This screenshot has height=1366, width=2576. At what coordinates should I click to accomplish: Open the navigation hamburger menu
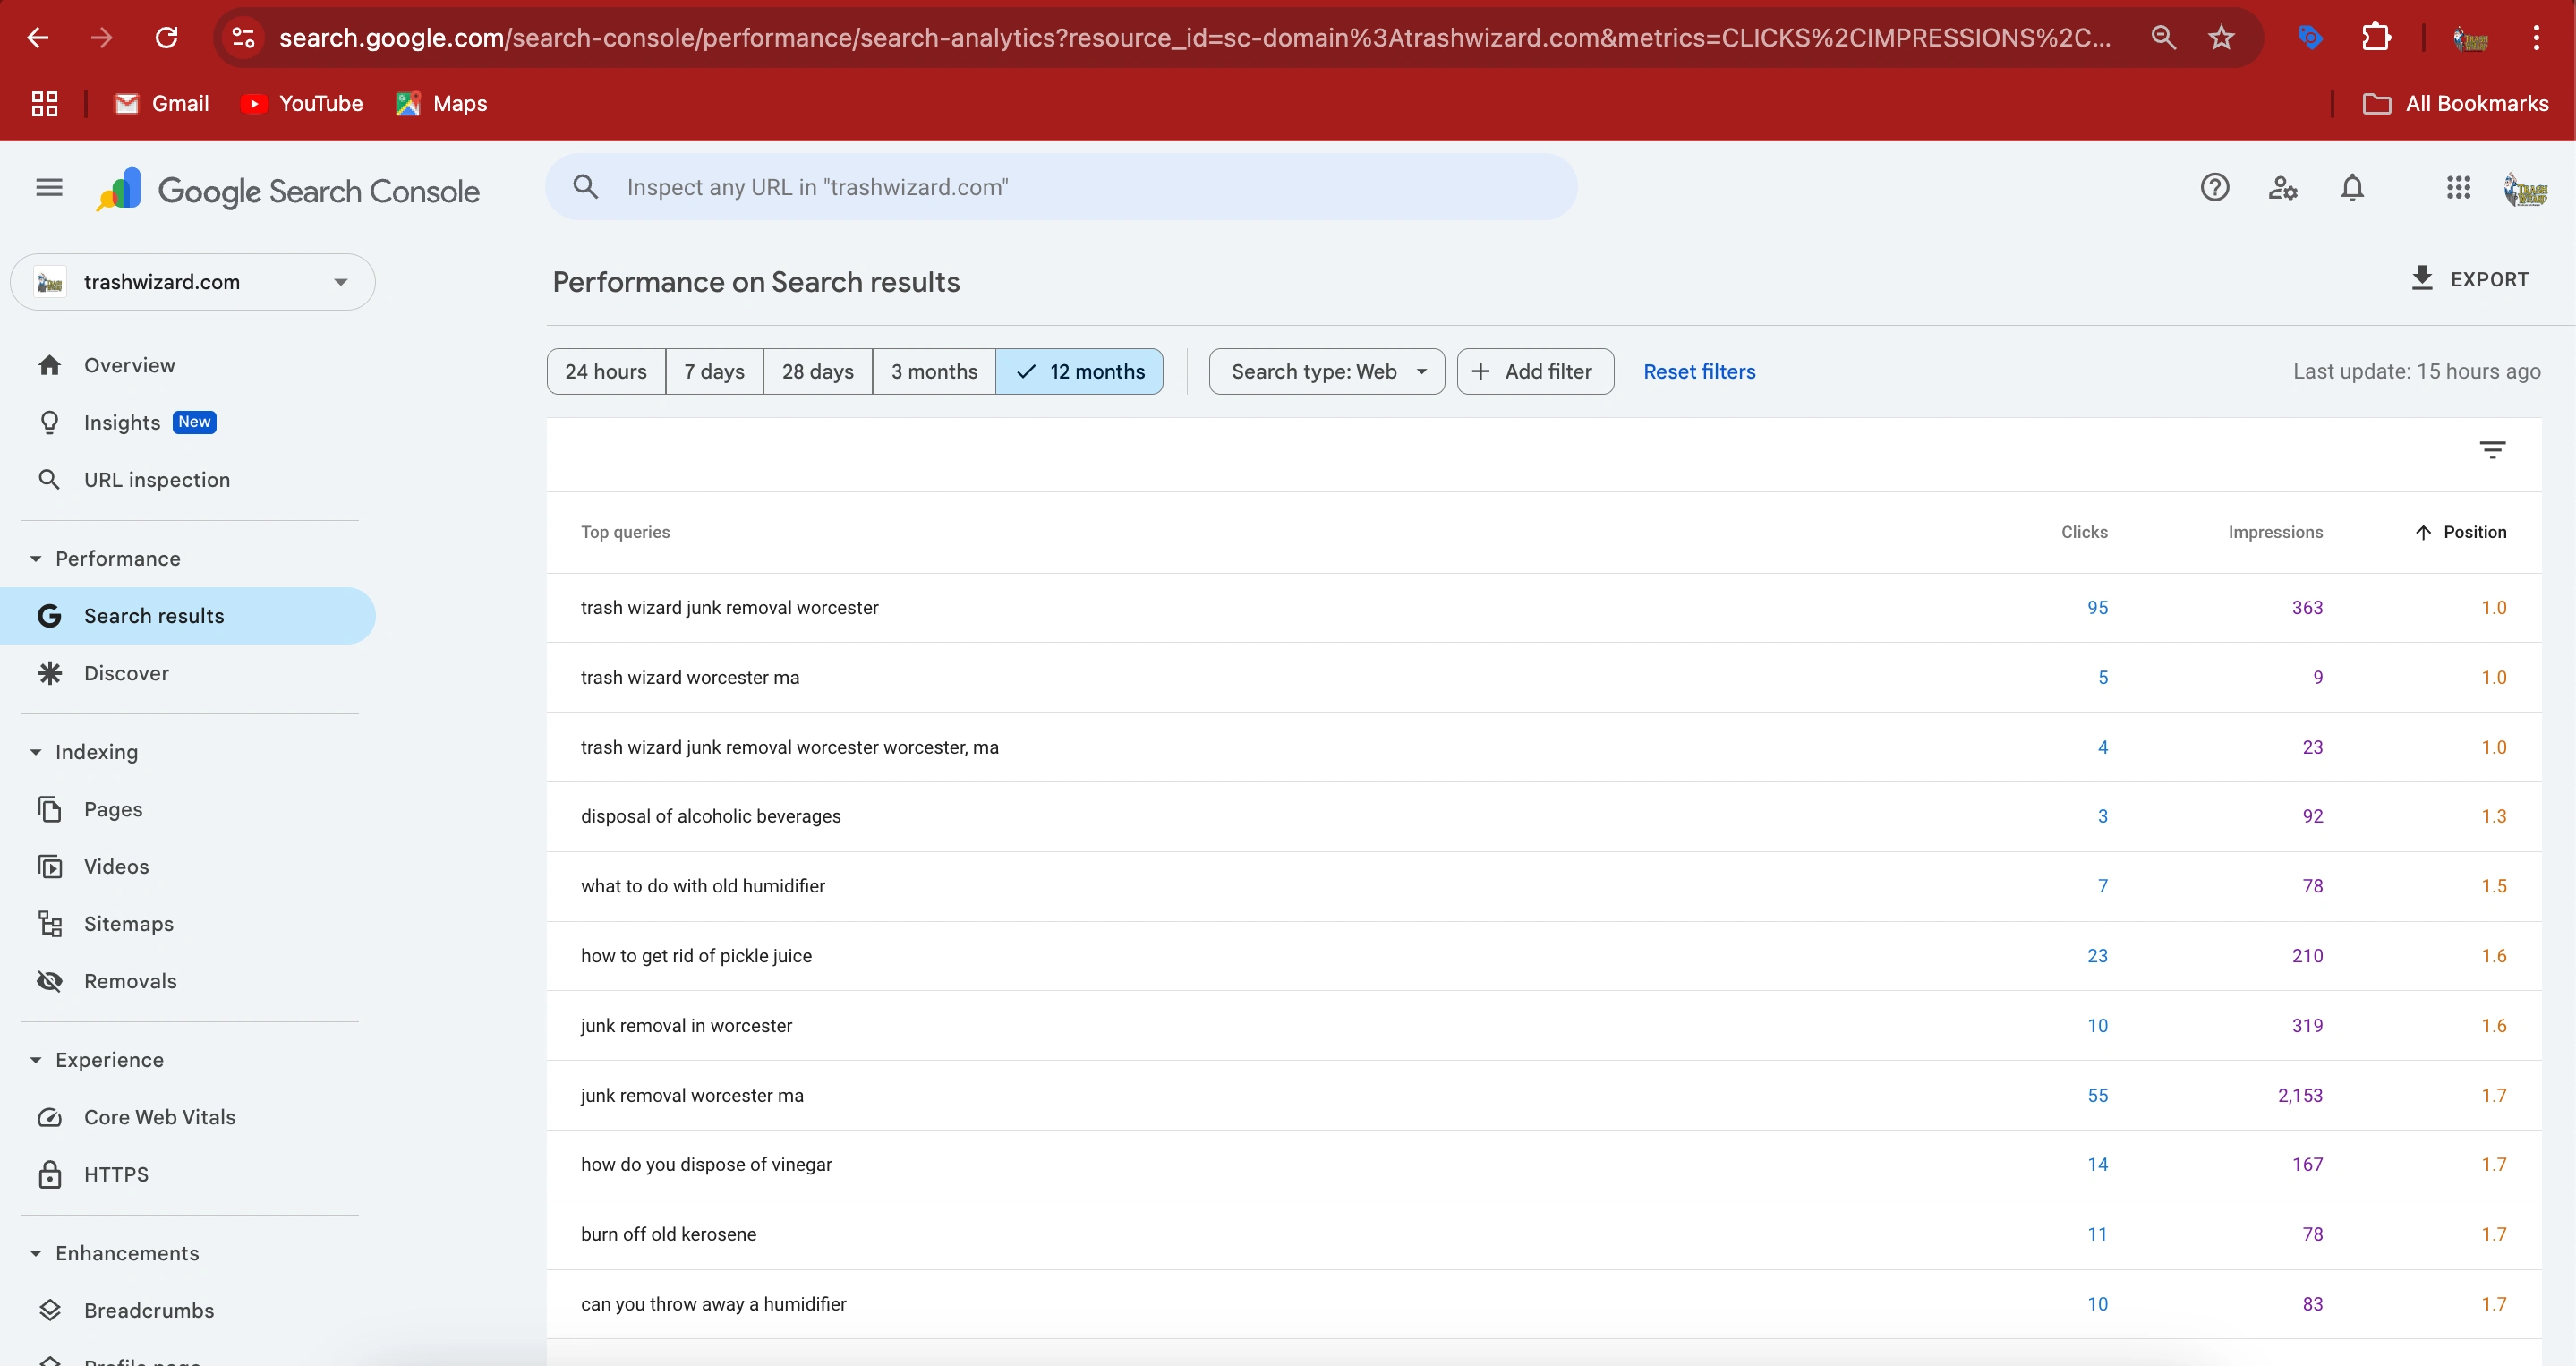48,188
